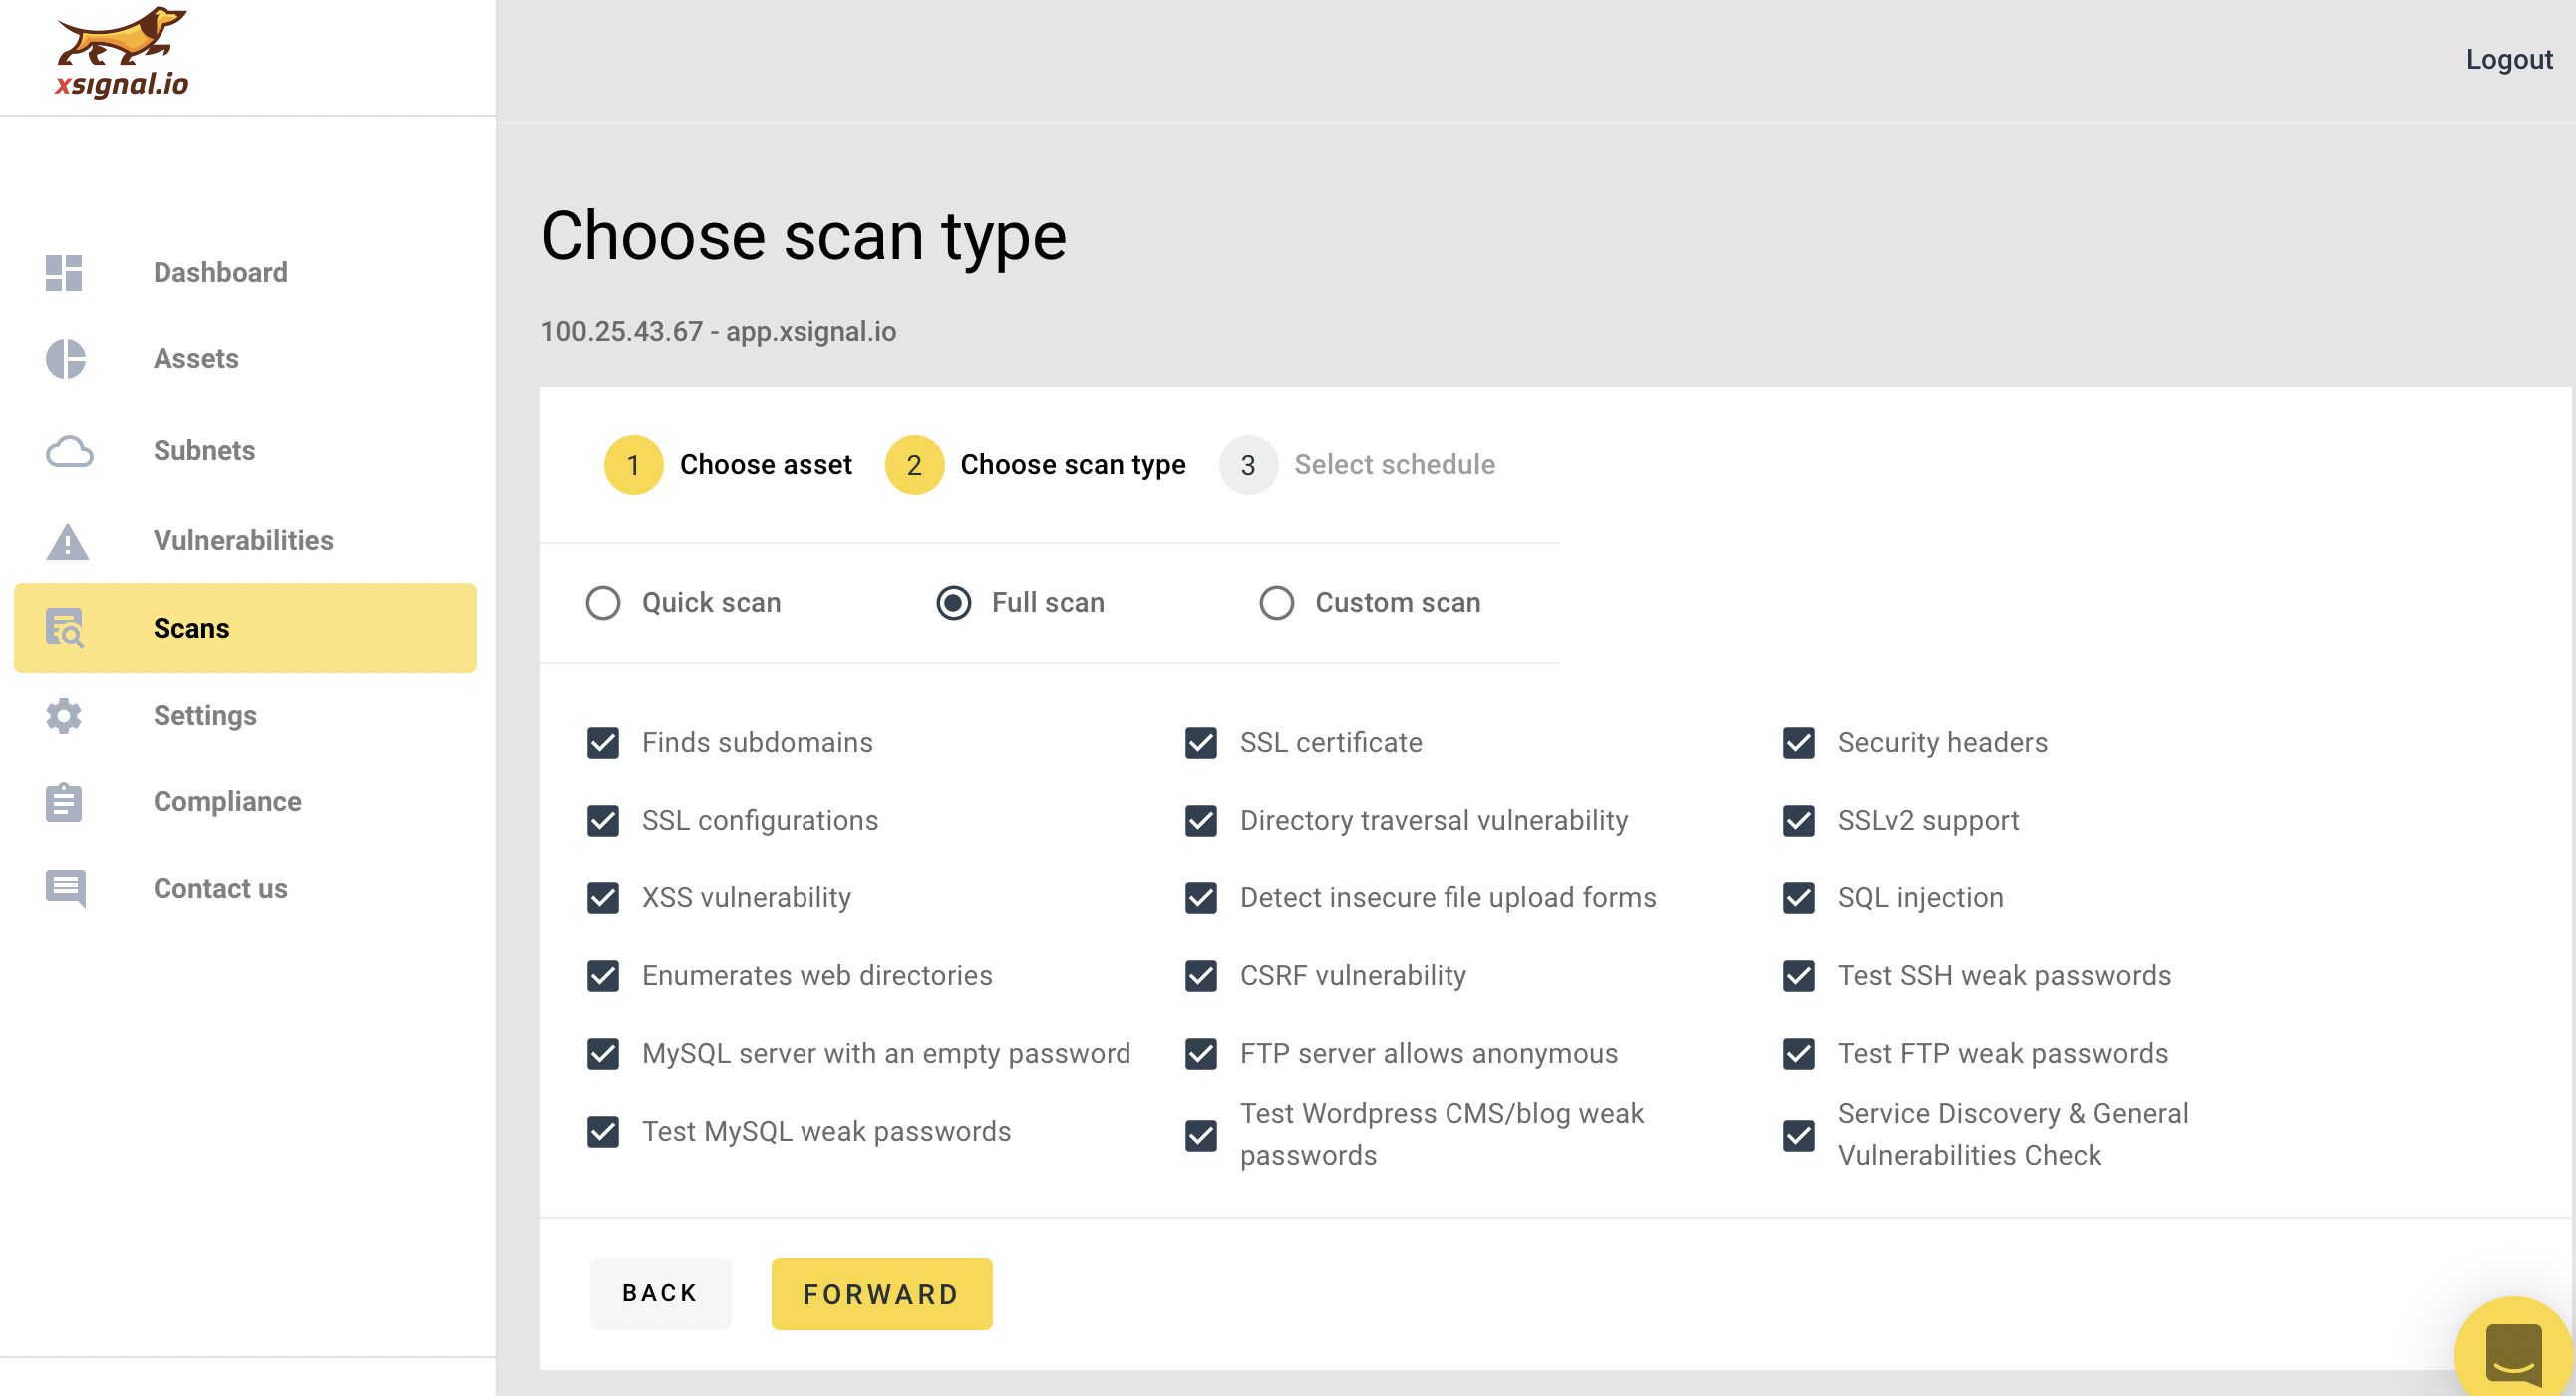Screen dimensions: 2576x1396
Task: Click the Contact us message icon
Action: pyautogui.click(x=66, y=889)
